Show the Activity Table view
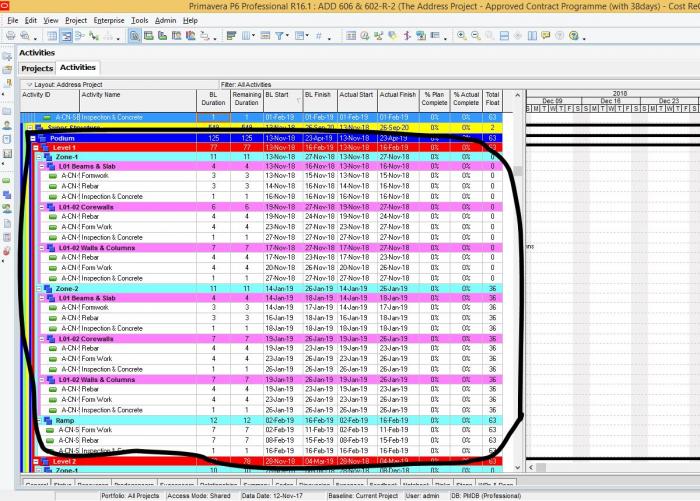Screen dimensions: 700x501 point(52,36)
